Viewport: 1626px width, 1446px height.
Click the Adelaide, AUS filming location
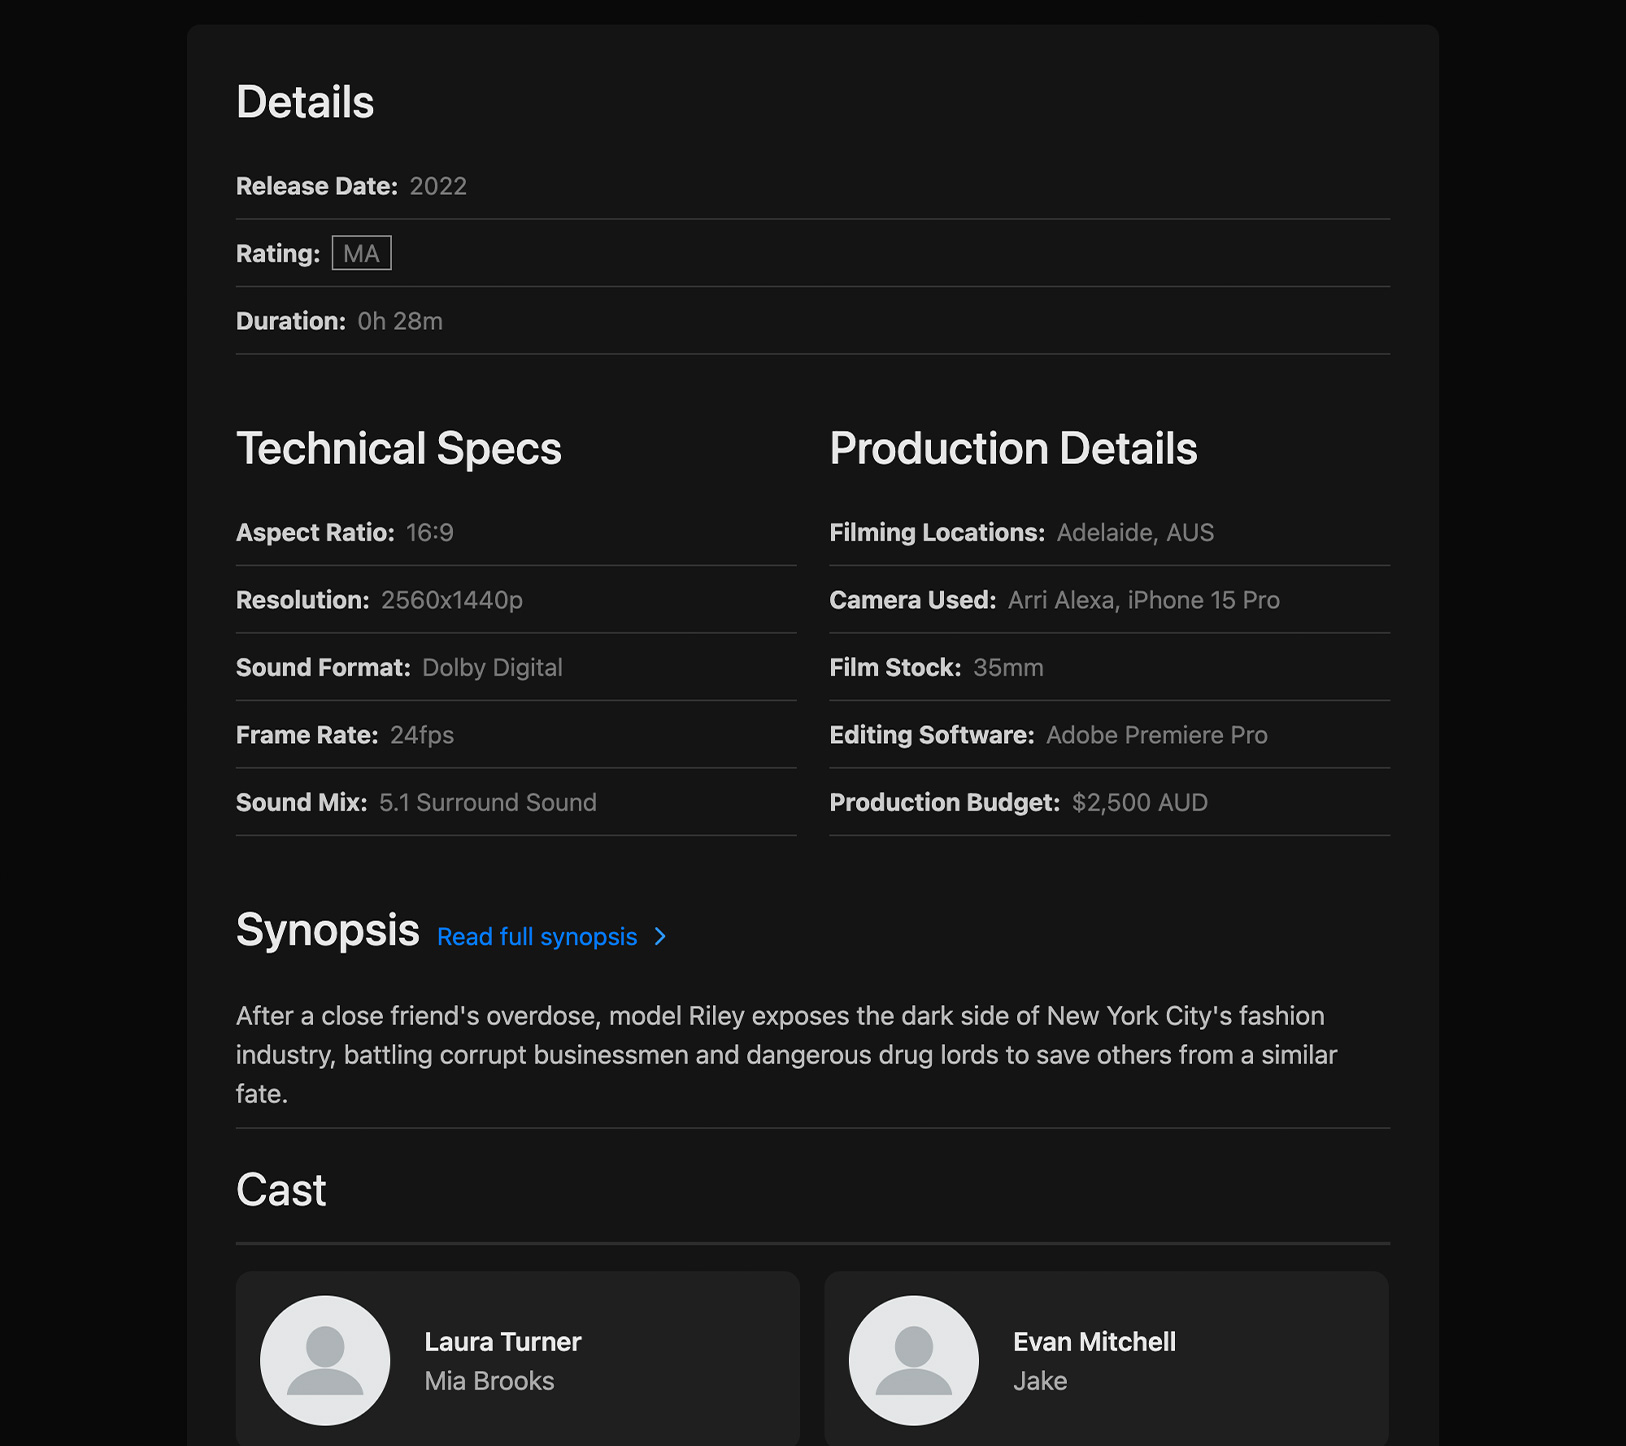[x=1135, y=532]
